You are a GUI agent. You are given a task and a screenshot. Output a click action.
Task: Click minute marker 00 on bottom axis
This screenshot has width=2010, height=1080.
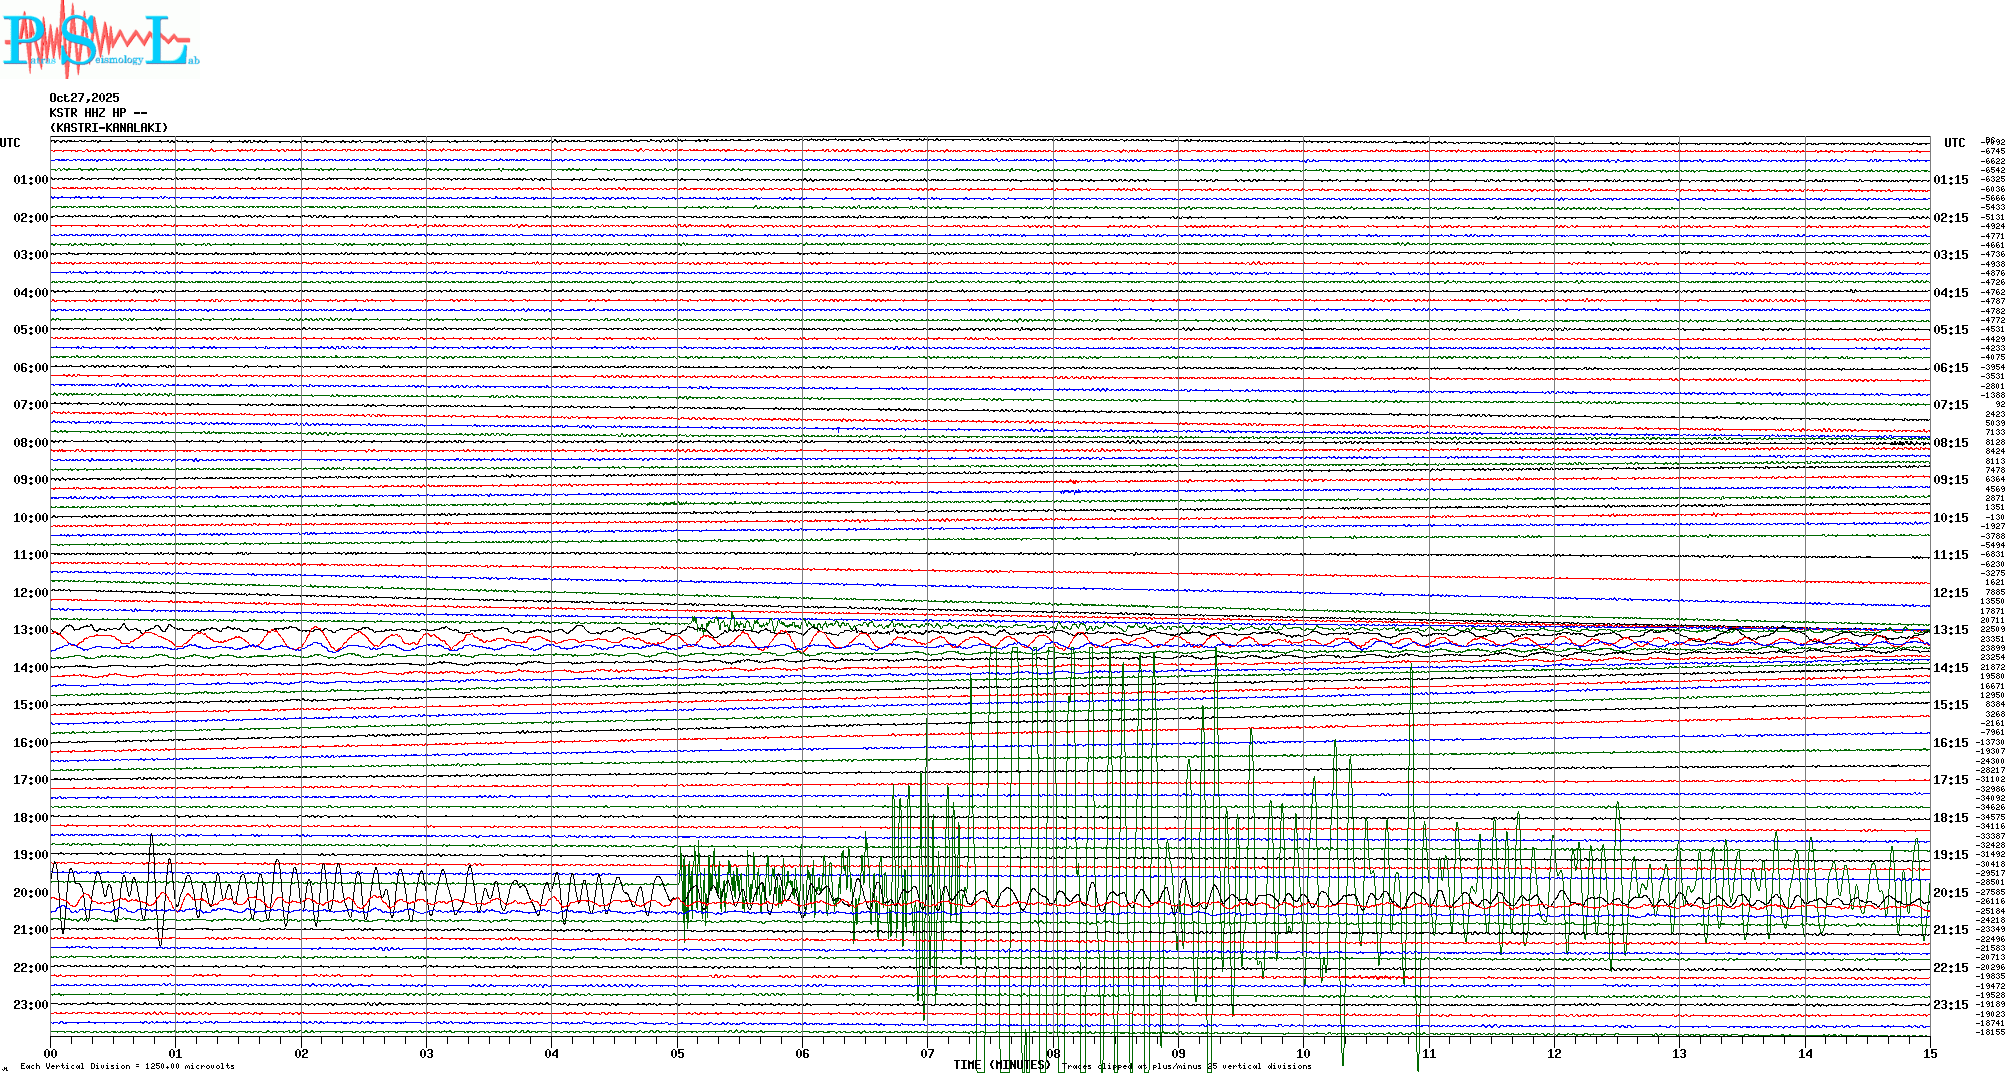click(x=51, y=1053)
